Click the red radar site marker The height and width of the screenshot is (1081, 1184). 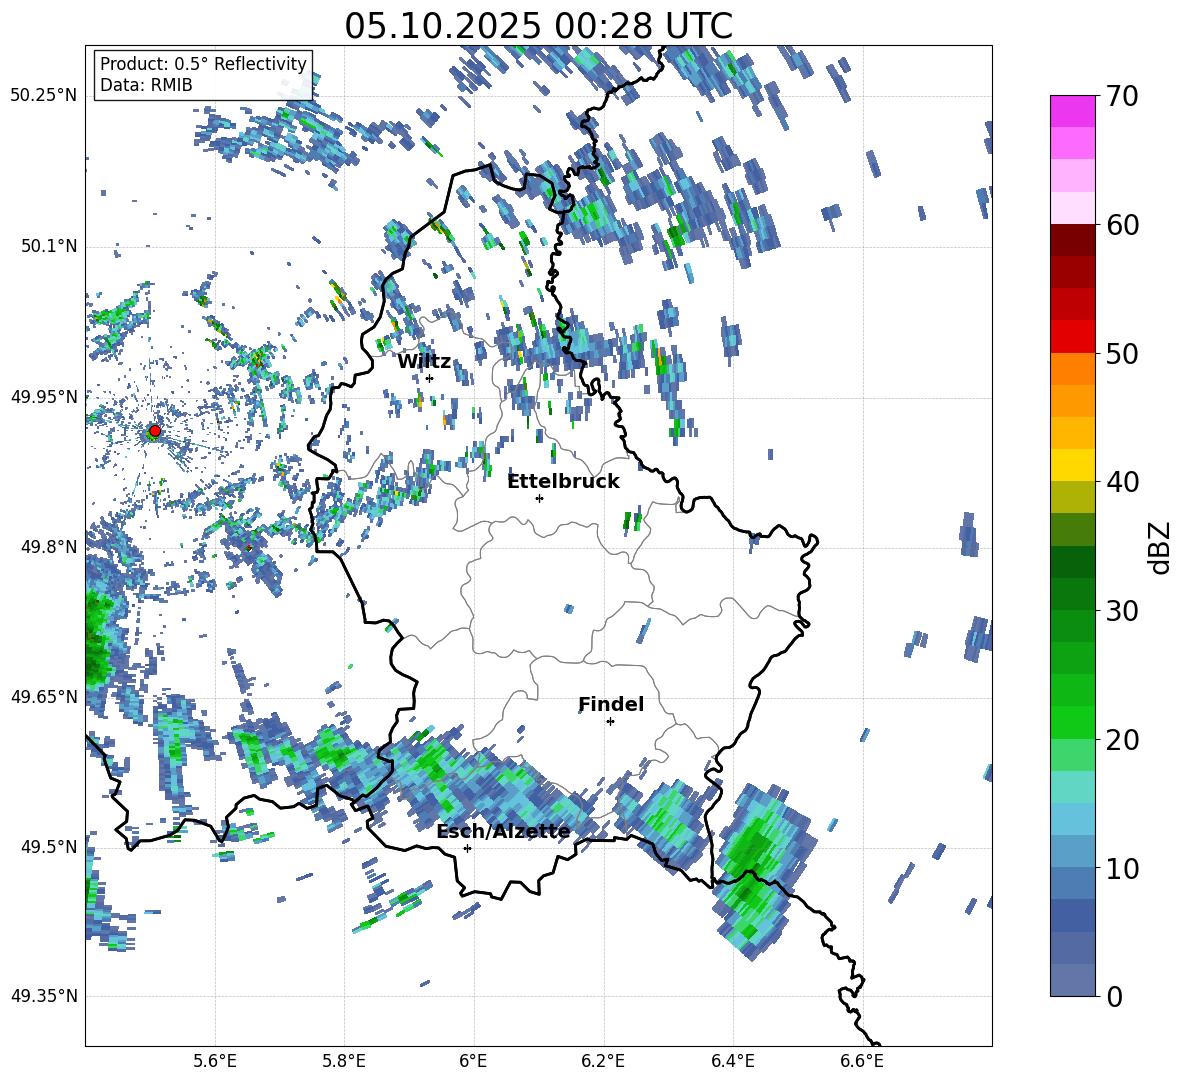click(155, 430)
